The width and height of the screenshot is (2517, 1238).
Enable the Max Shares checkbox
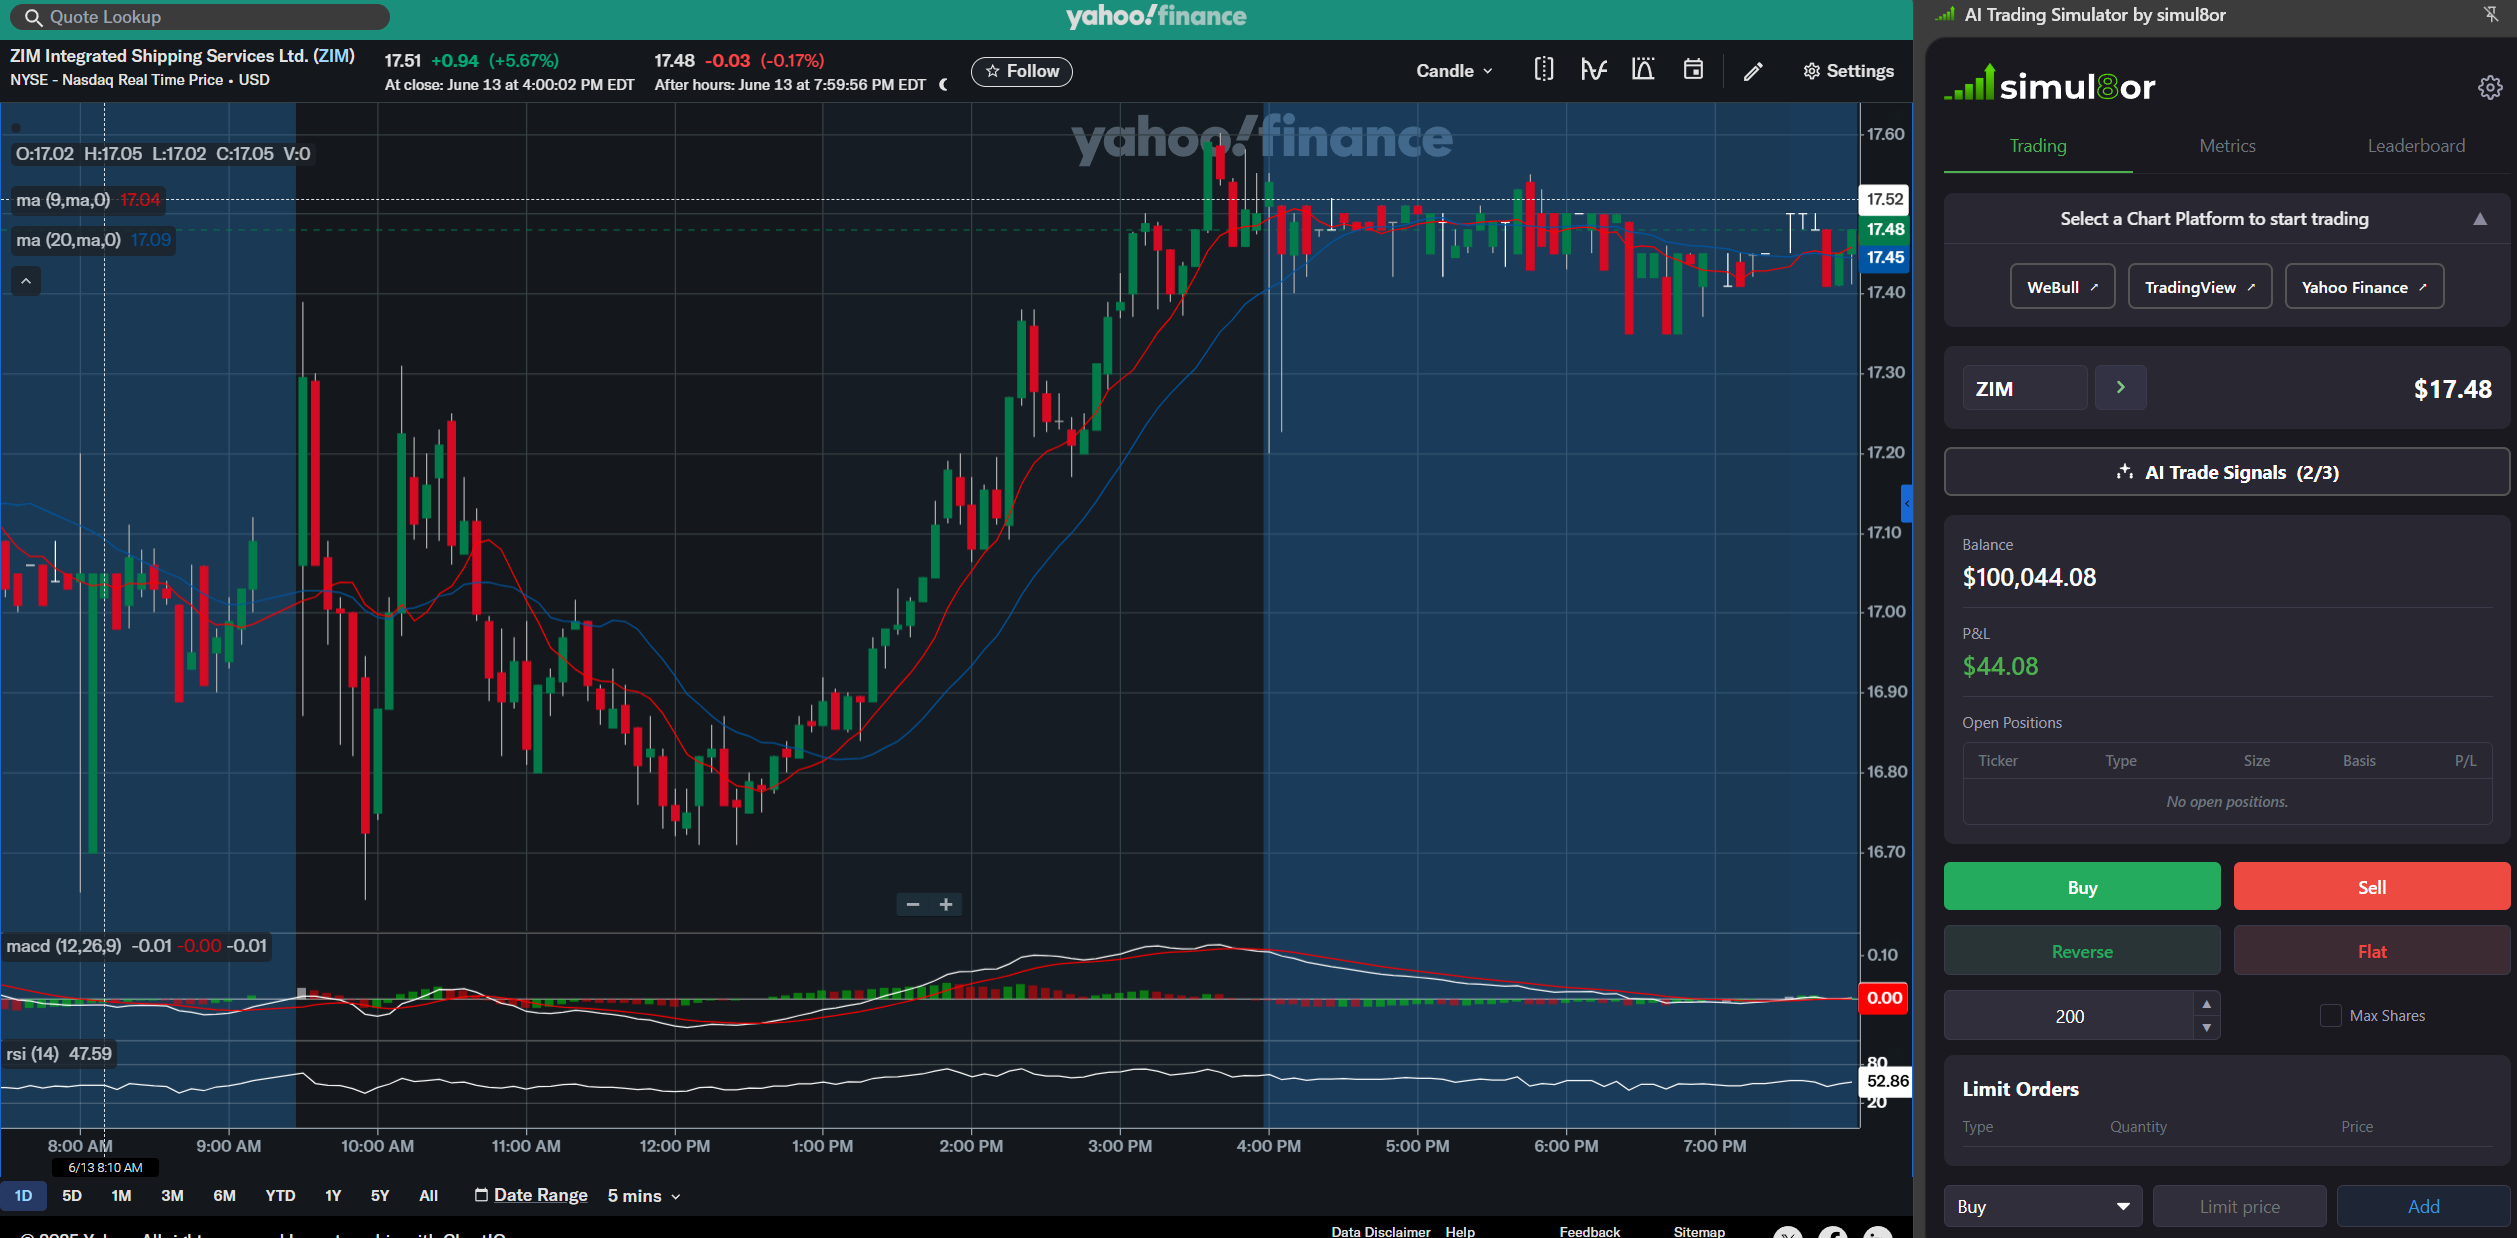[2331, 1015]
